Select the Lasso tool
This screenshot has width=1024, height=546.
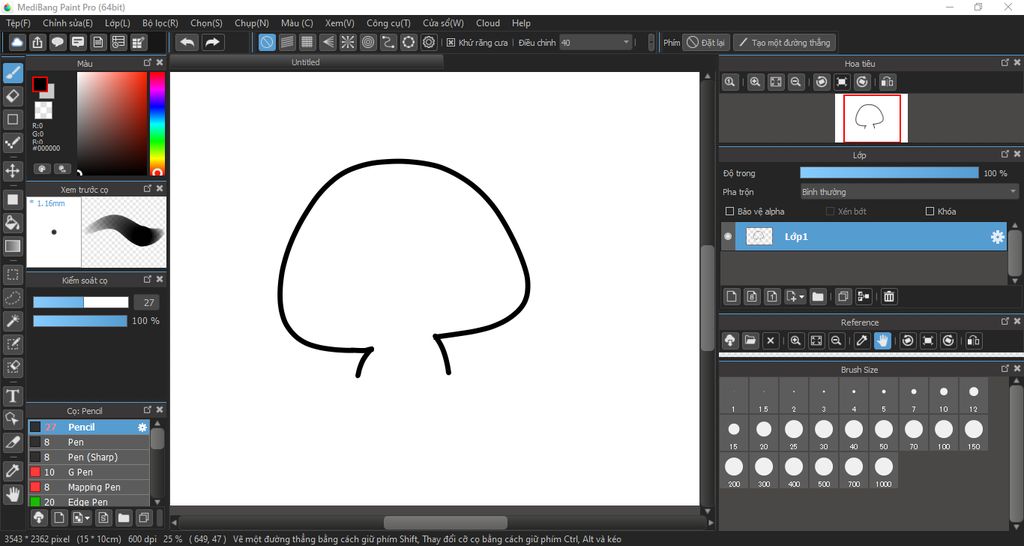[x=12, y=298]
